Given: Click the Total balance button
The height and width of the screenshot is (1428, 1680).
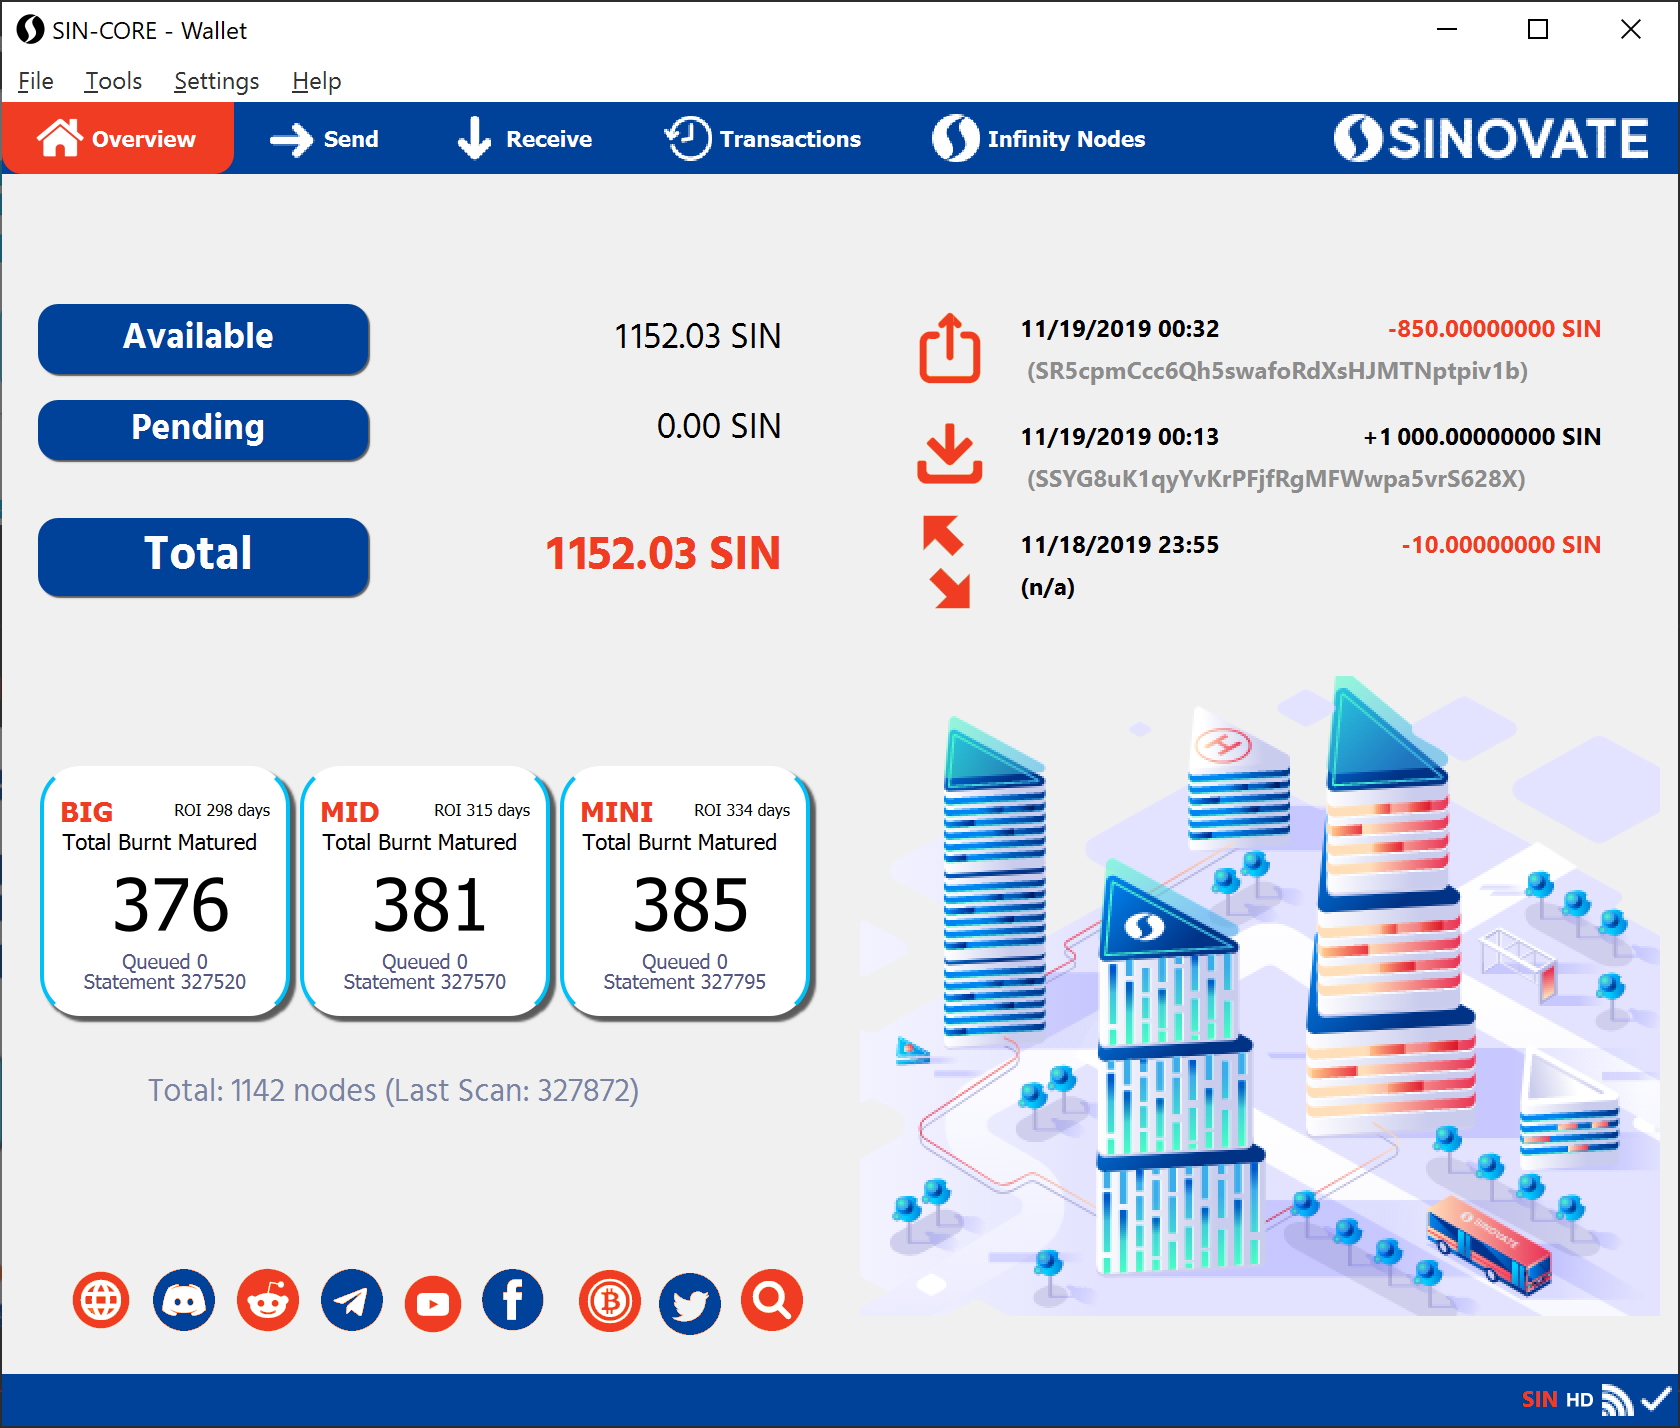Looking at the screenshot, I should tap(203, 556).
